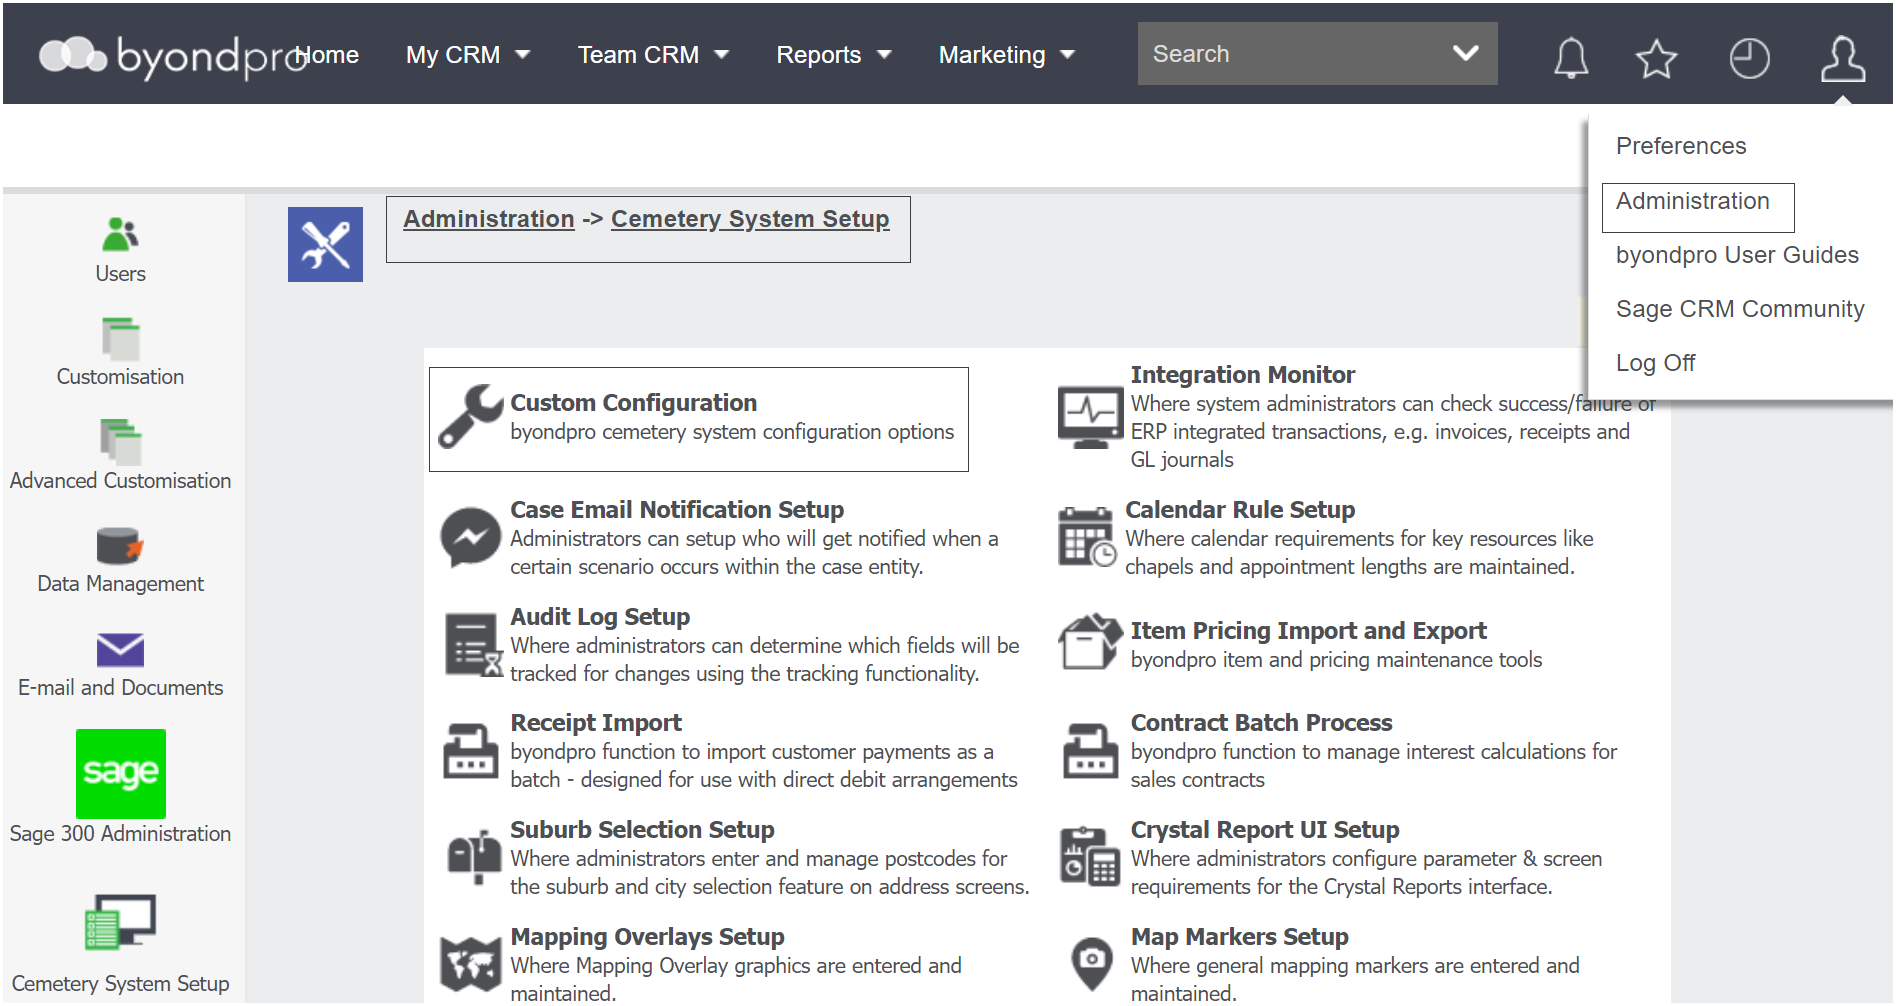The width and height of the screenshot is (1896, 1006).
Task: Select Administration from user menu
Action: [1692, 201]
